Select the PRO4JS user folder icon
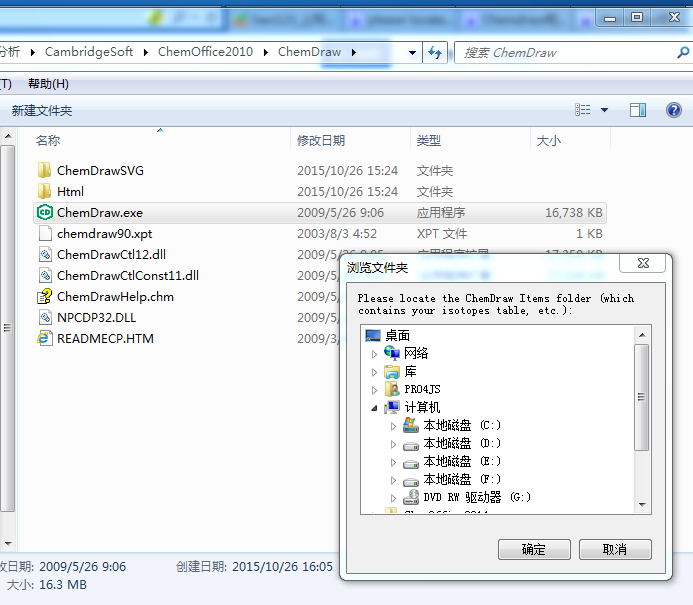The image size is (693, 605). [x=392, y=389]
